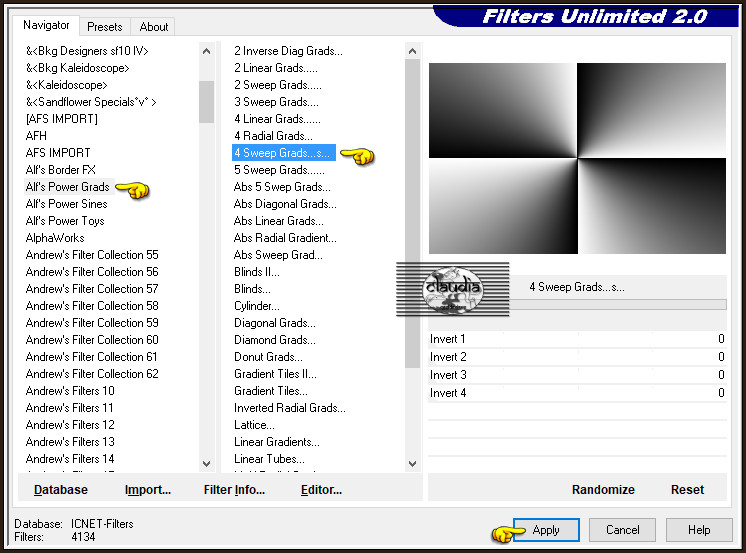Select the [AFS IMPORT] bracketed category

pos(62,119)
